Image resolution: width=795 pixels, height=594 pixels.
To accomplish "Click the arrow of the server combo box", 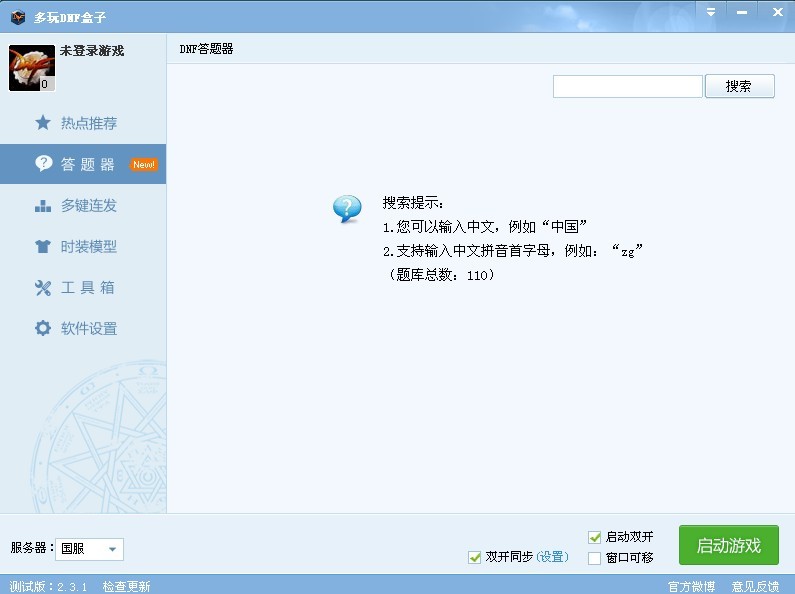I will [x=113, y=549].
